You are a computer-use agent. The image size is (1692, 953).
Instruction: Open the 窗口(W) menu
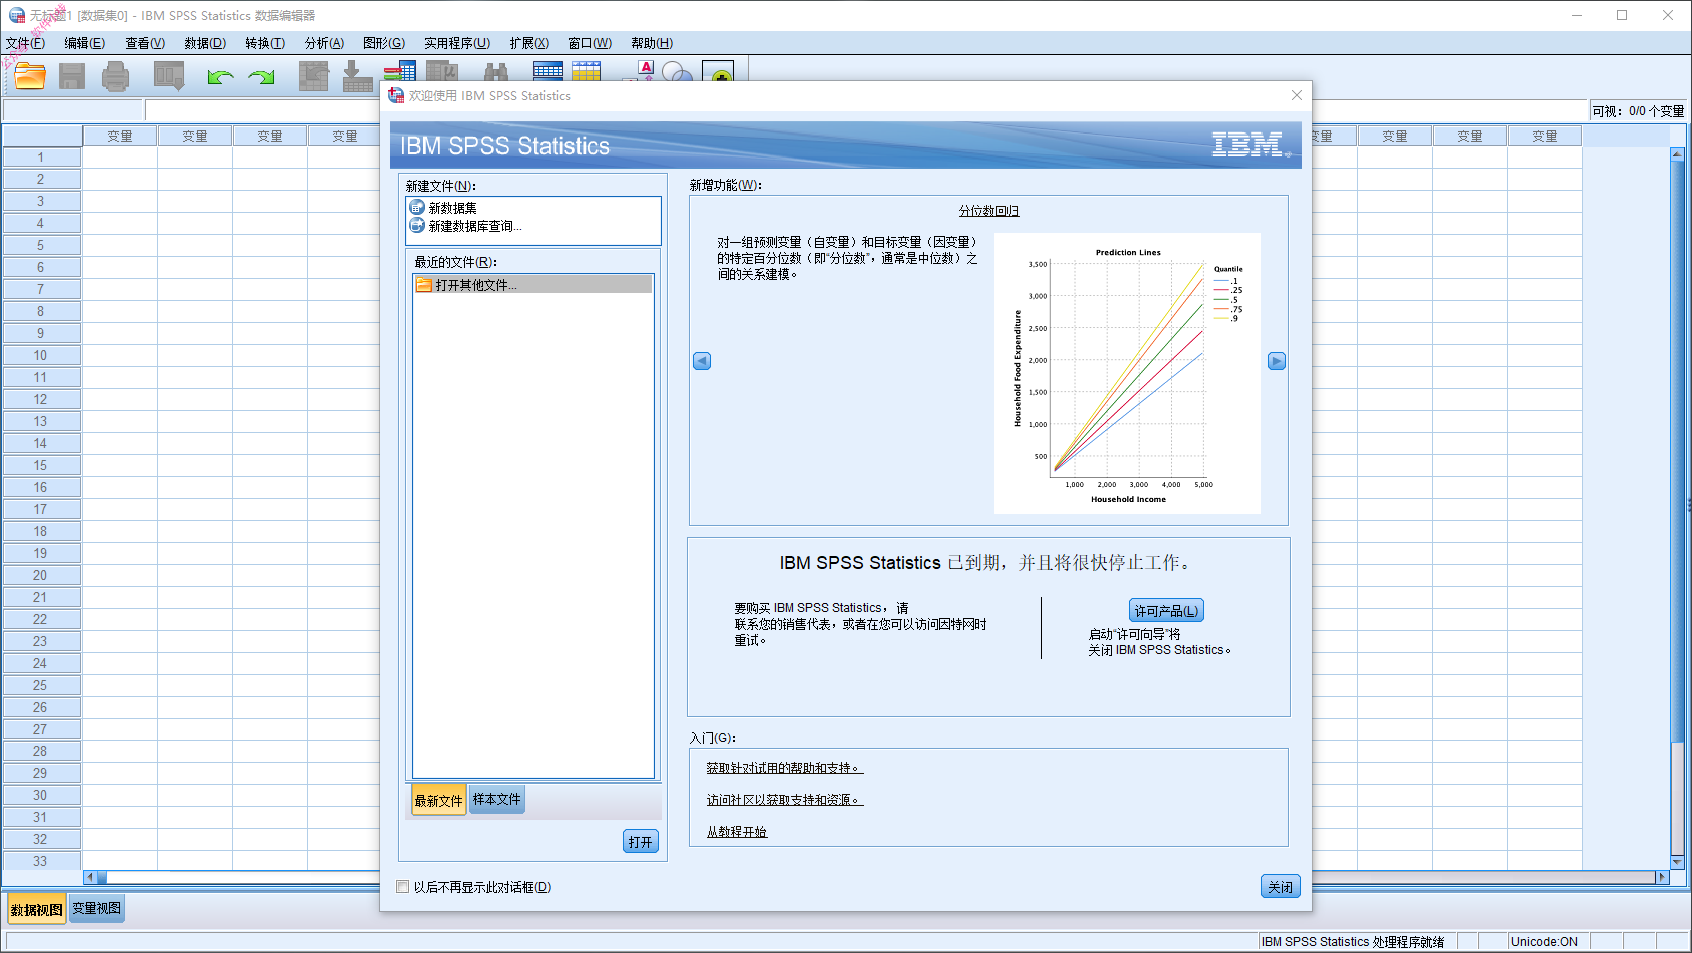tap(590, 43)
